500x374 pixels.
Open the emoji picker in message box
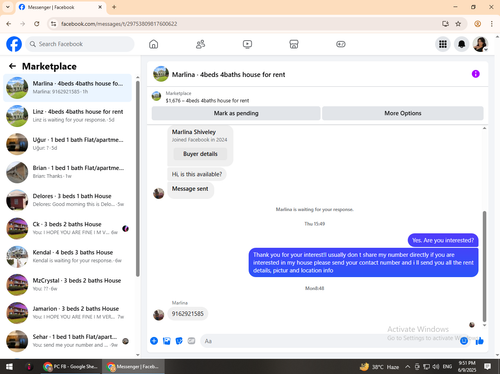click(x=464, y=341)
